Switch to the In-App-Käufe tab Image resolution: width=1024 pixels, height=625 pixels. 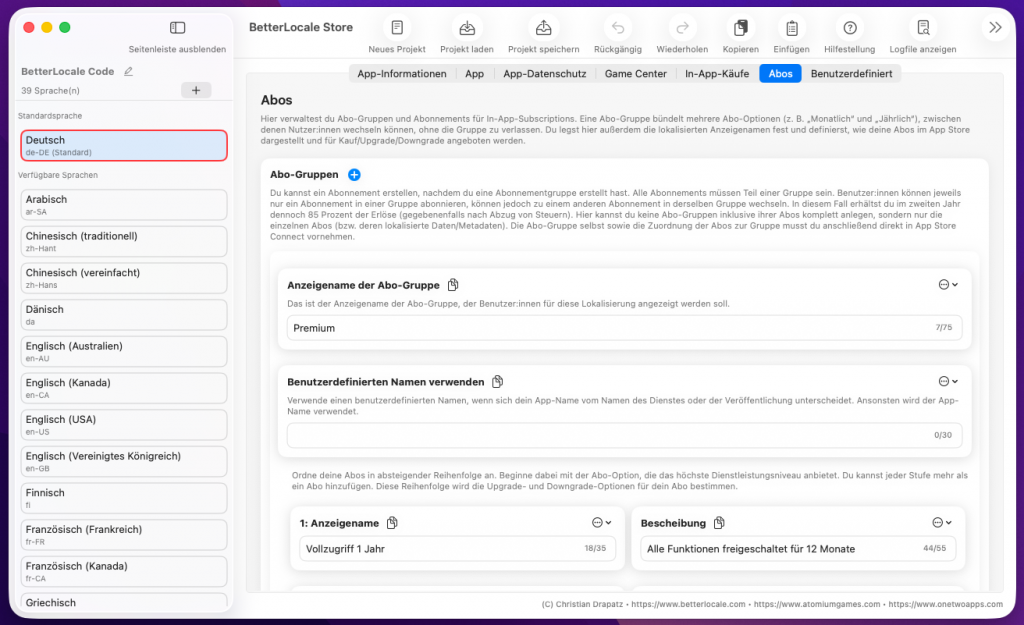pos(716,73)
